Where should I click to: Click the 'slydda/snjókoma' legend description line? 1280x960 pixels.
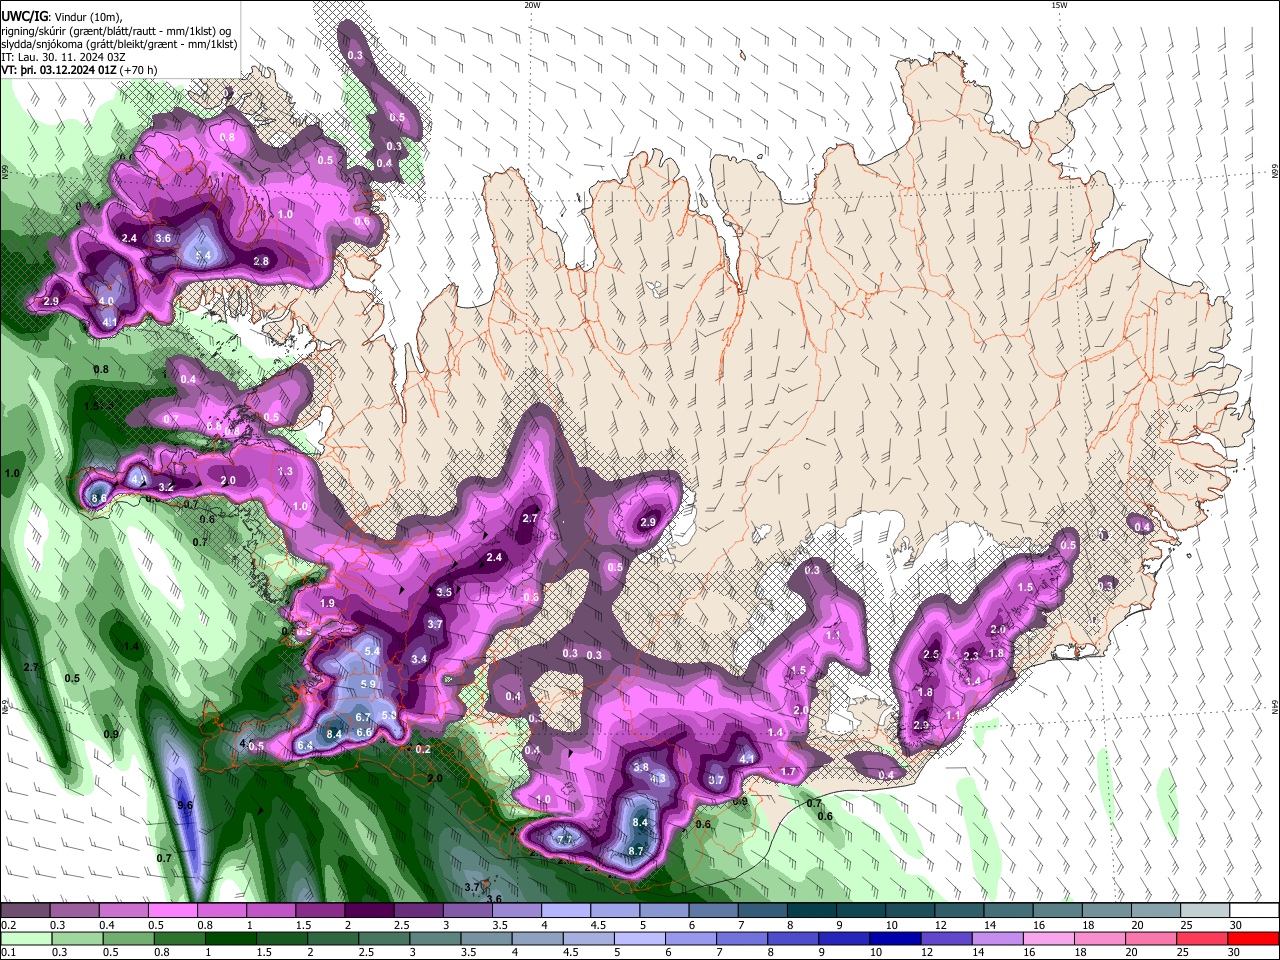[119, 44]
